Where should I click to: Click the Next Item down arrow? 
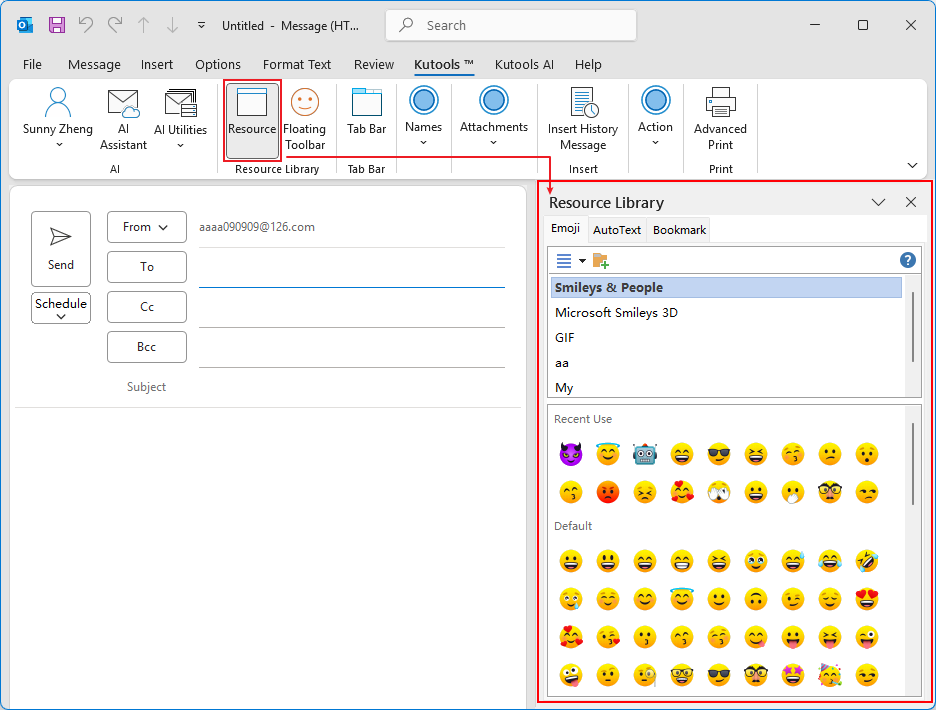point(172,25)
